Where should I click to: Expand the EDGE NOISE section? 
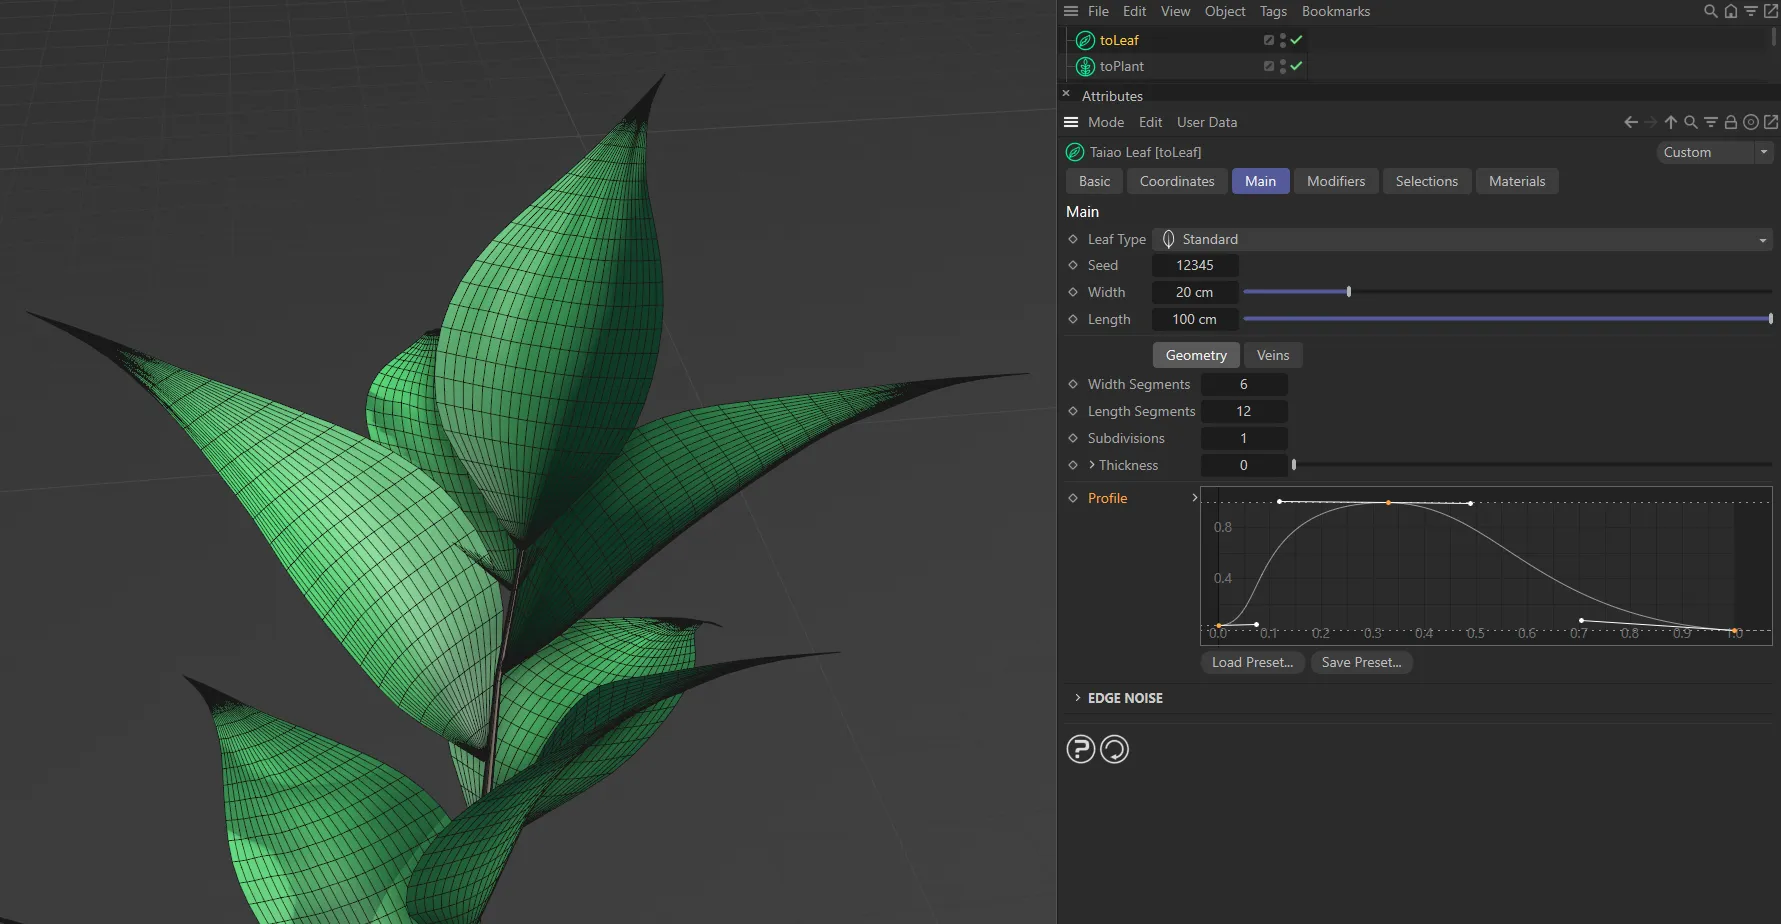1078,698
